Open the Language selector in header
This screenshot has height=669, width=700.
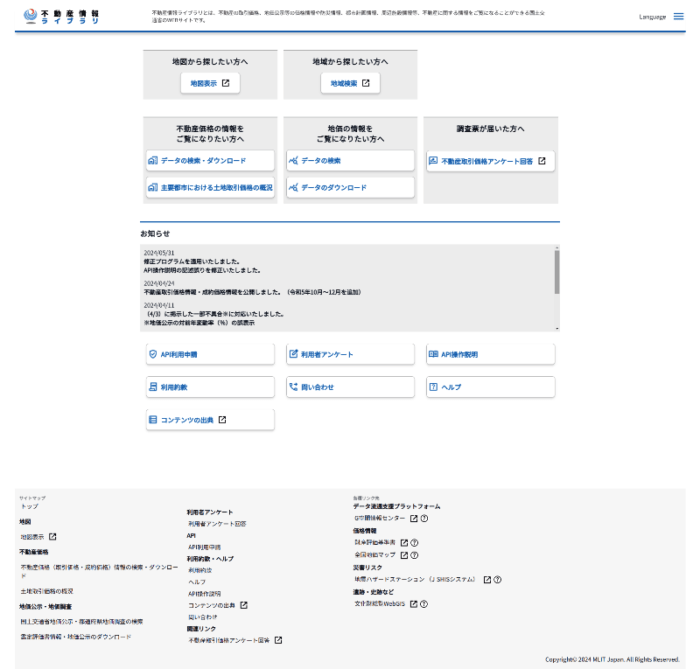click(652, 17)
